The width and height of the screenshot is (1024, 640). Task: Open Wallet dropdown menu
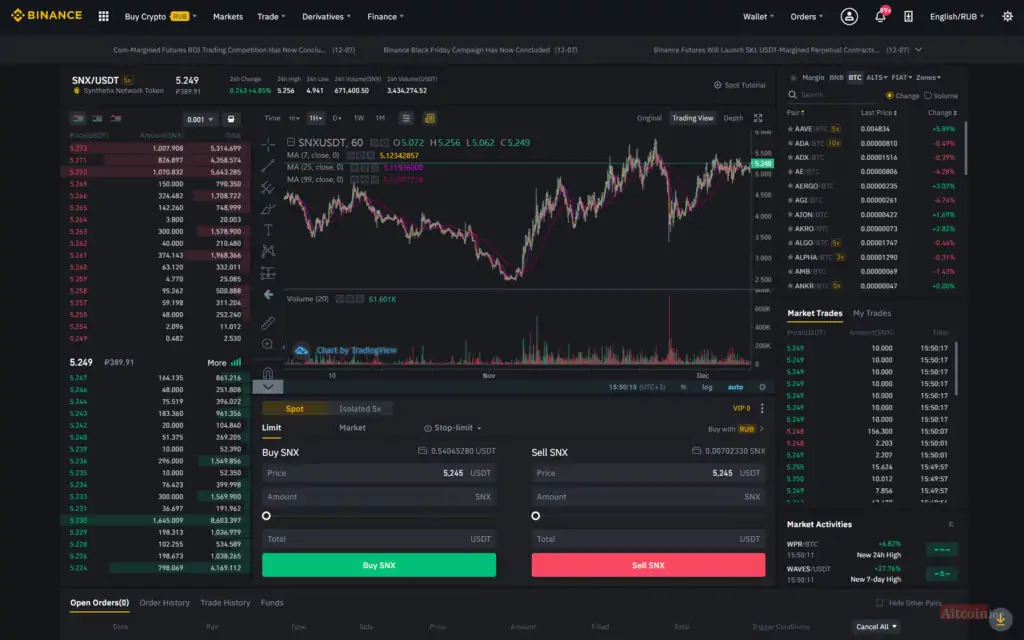click(758, 16)
